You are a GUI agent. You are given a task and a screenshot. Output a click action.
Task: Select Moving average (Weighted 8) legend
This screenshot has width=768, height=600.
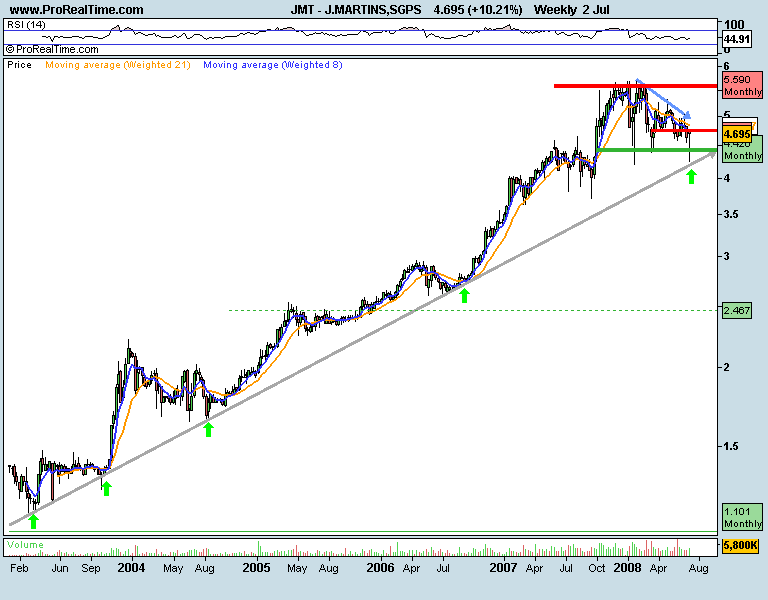(x=273, y=65)
